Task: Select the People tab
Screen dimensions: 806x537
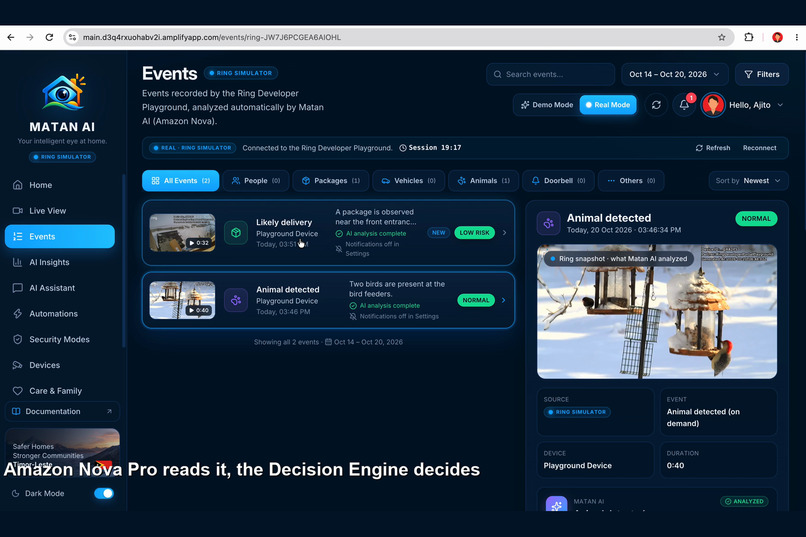Action: (256, 181)
